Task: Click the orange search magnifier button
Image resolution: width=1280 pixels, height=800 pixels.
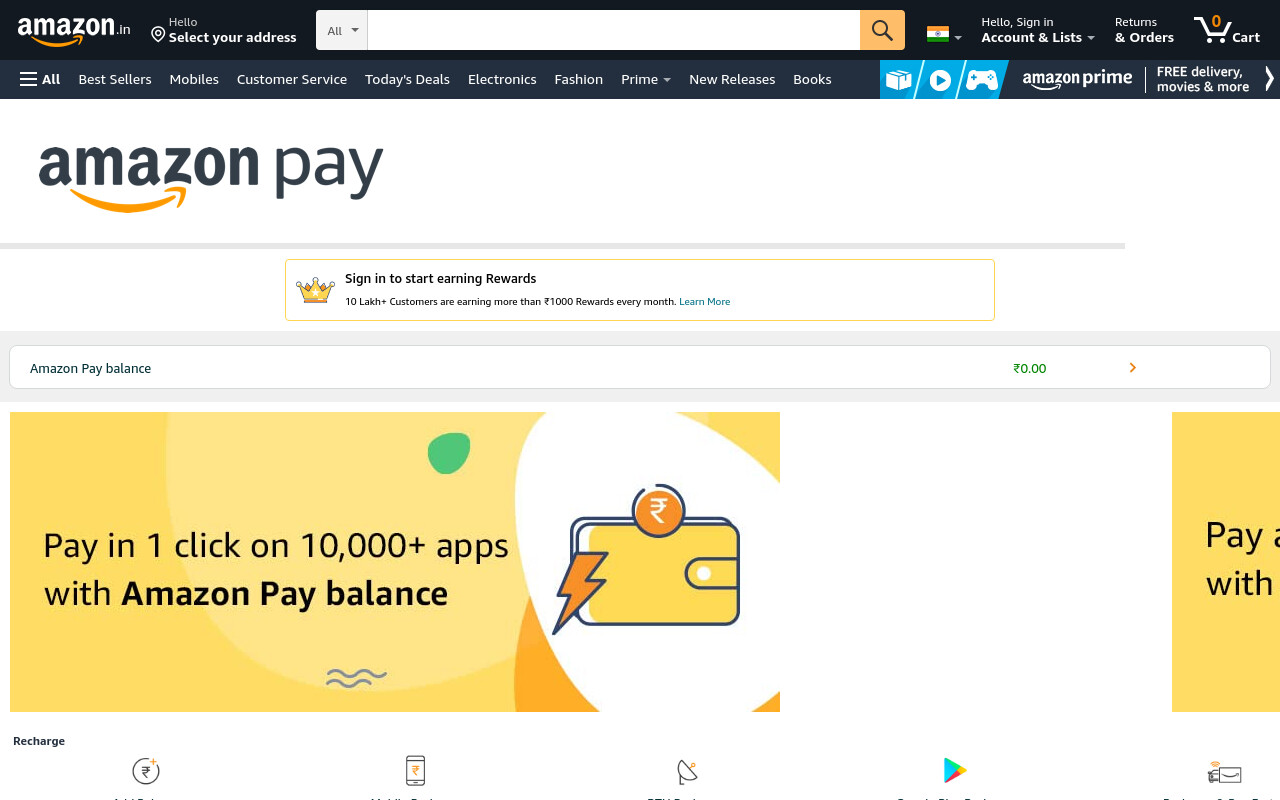Action: coord(882,30)
